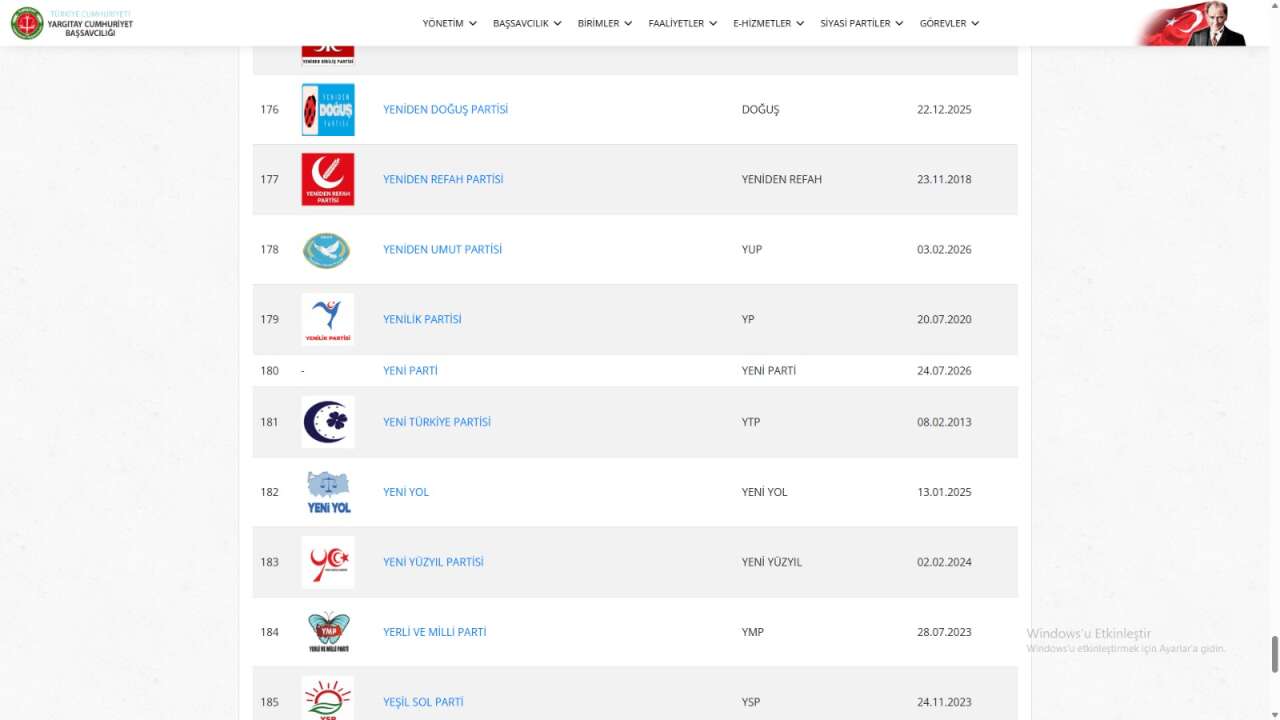This screenshot has width=1280, height=720.
Task: Open the YENİ PARTİ link
Action: (x=410, y=371)
